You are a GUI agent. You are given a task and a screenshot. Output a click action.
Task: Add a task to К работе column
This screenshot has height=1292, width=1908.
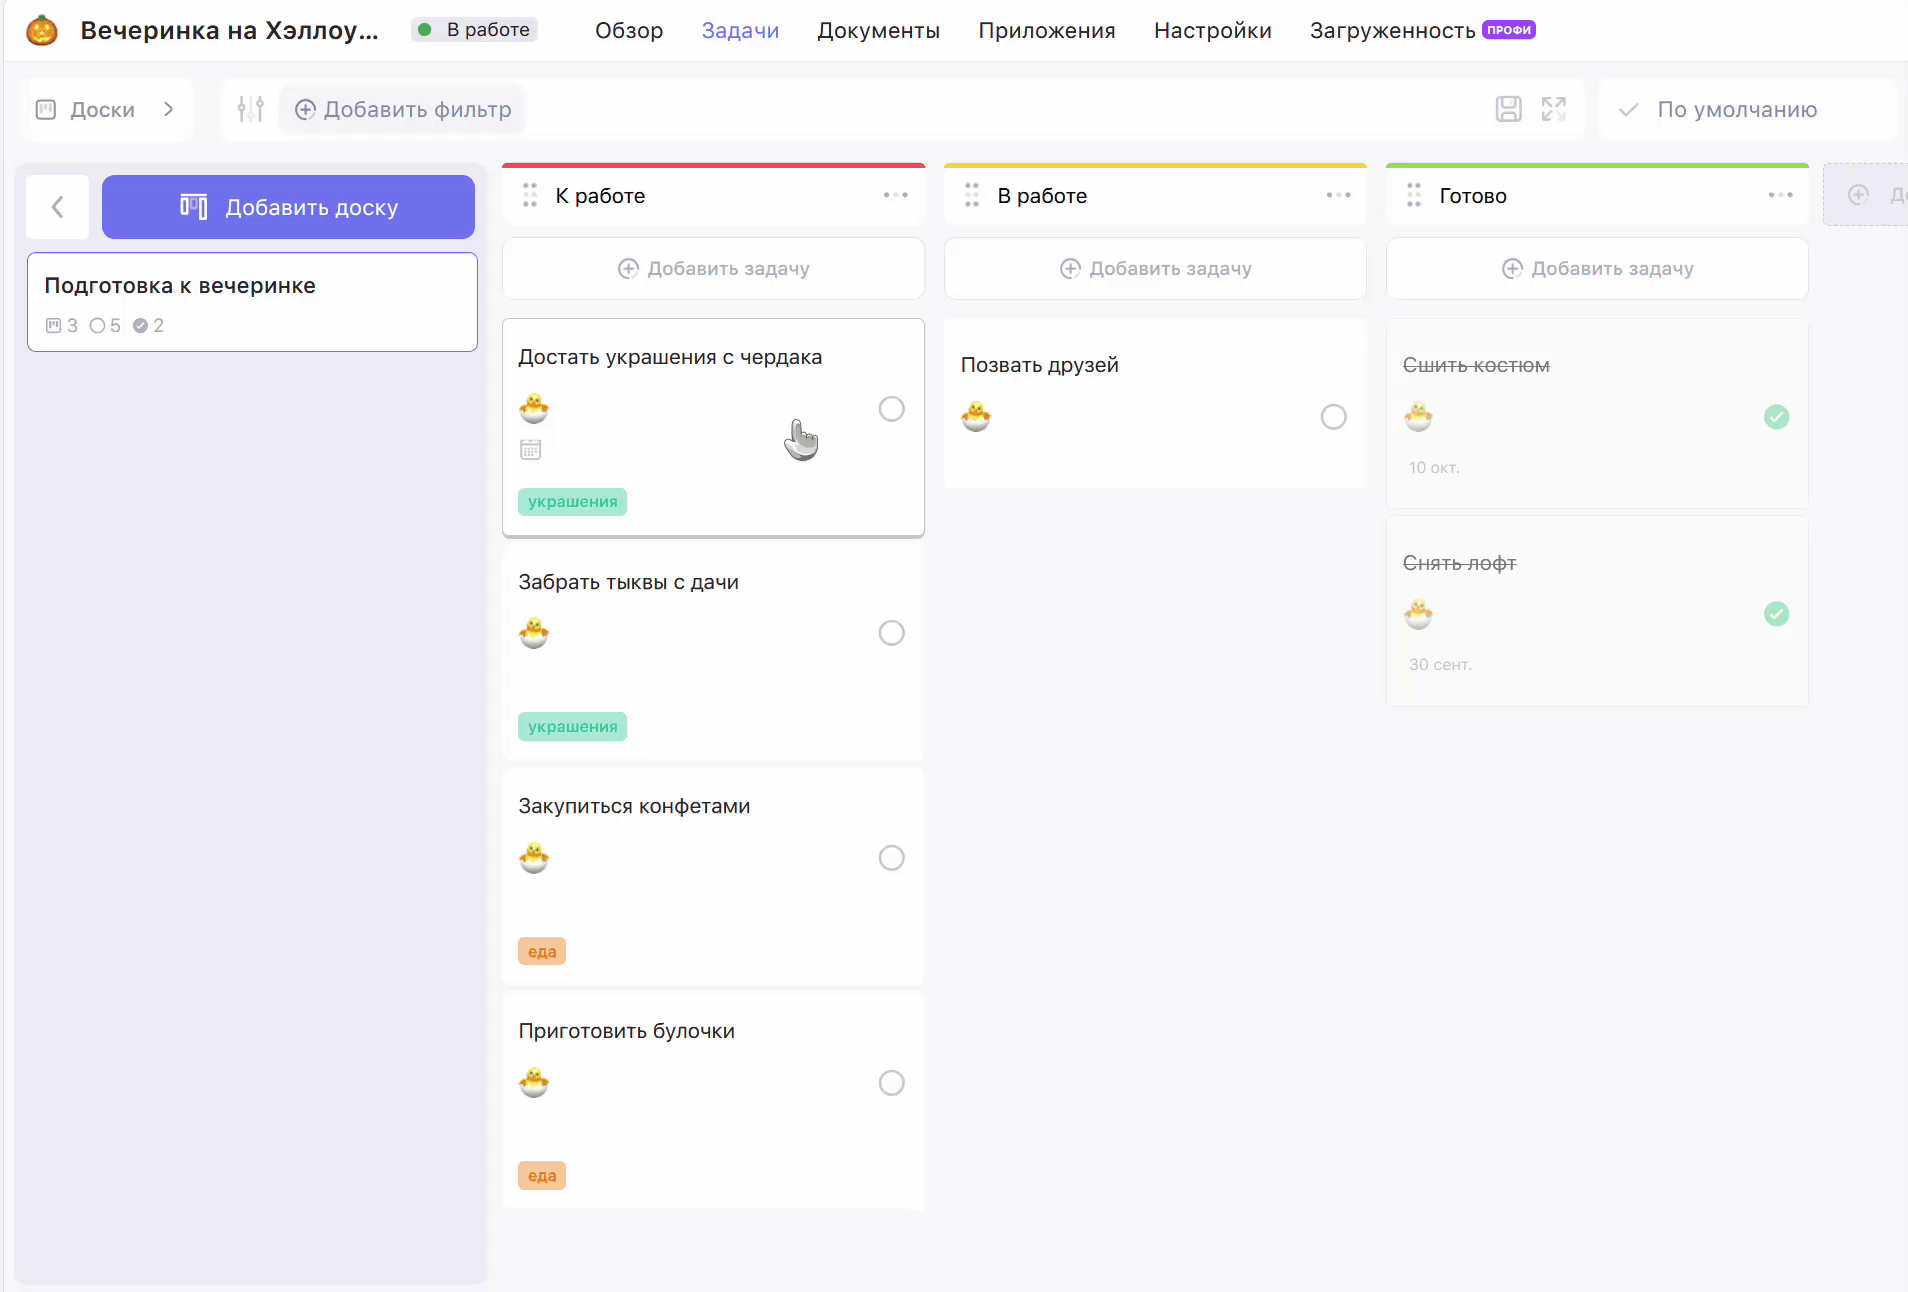click(x=714, y=268)
